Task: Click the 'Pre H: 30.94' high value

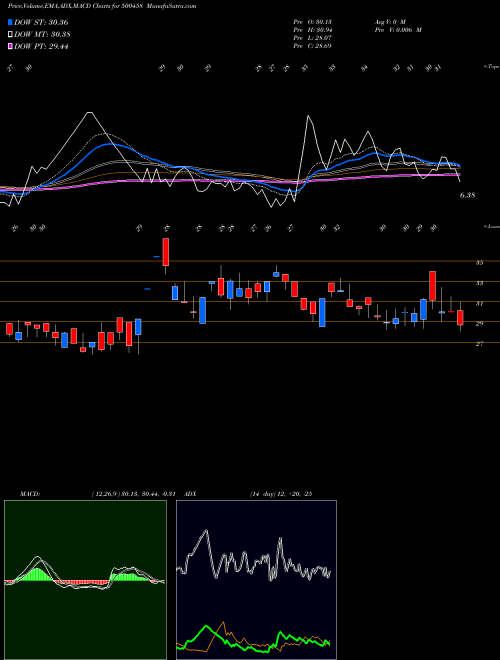Action: pyautogui.click(x=312, y=30)
